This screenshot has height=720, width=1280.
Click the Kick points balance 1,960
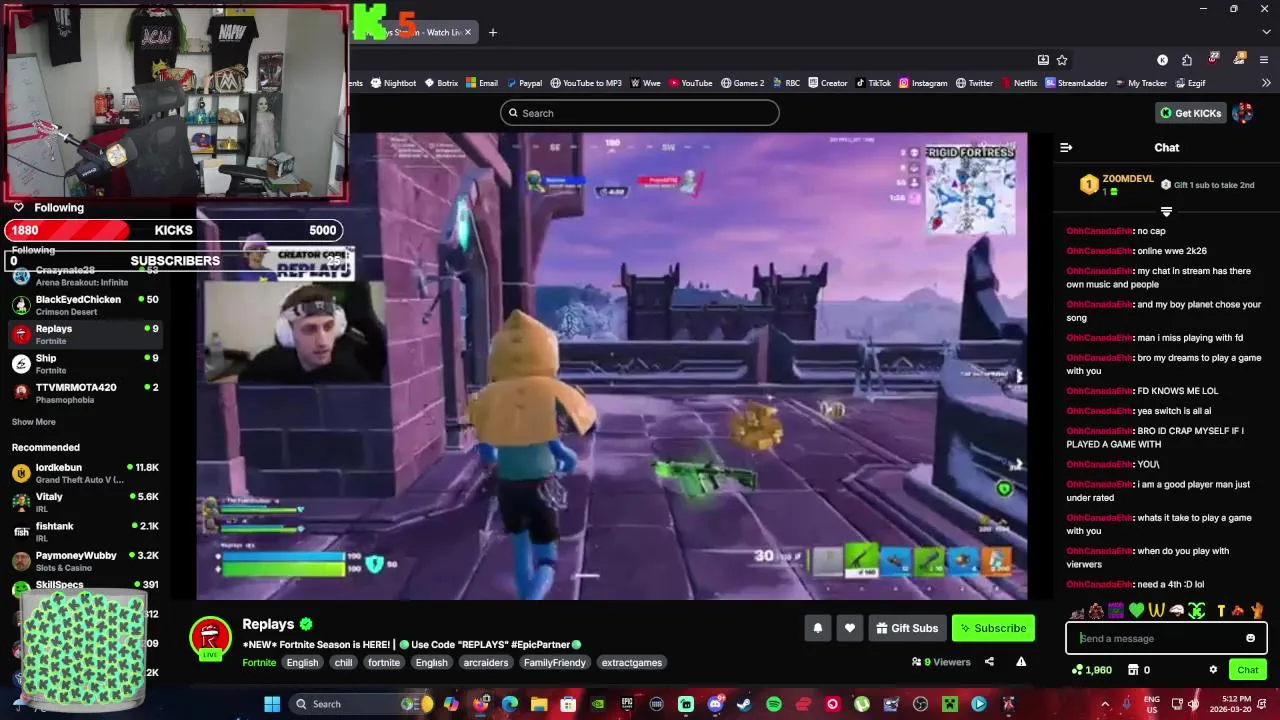click(x=1091, y=670)
